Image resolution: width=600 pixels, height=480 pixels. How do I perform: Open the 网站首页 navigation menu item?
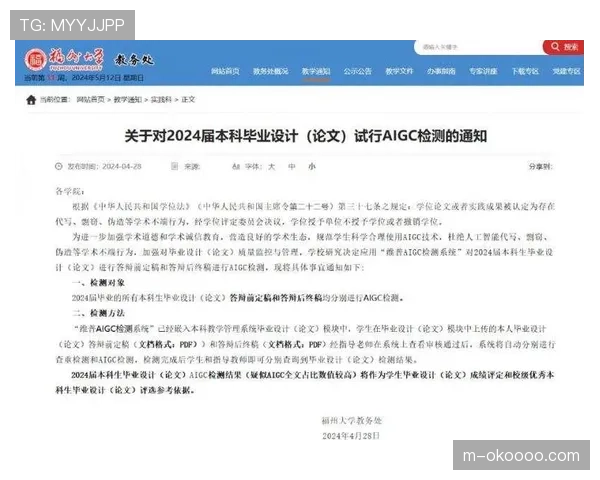pyautogui.click(x=225, y=71)
